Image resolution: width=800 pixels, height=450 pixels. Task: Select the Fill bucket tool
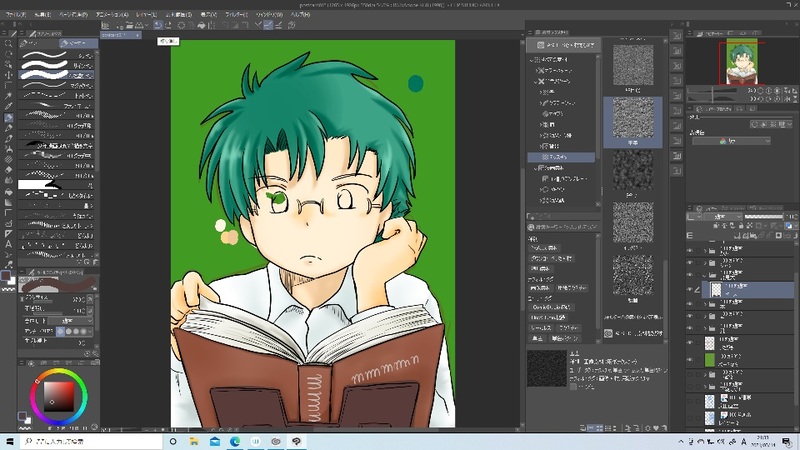(x=8, y=191)
